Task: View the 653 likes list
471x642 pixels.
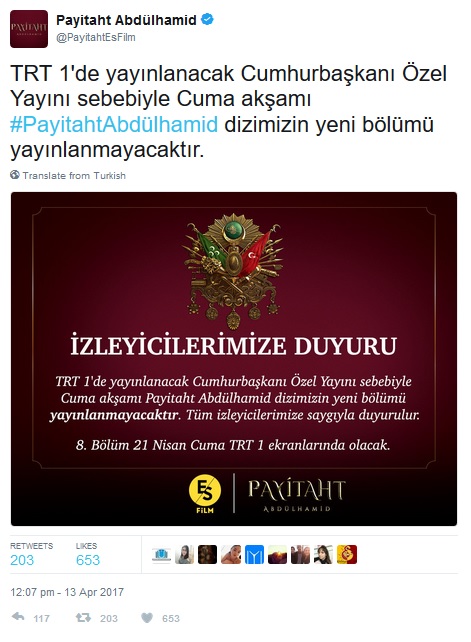Action: [x=87, y=554]
